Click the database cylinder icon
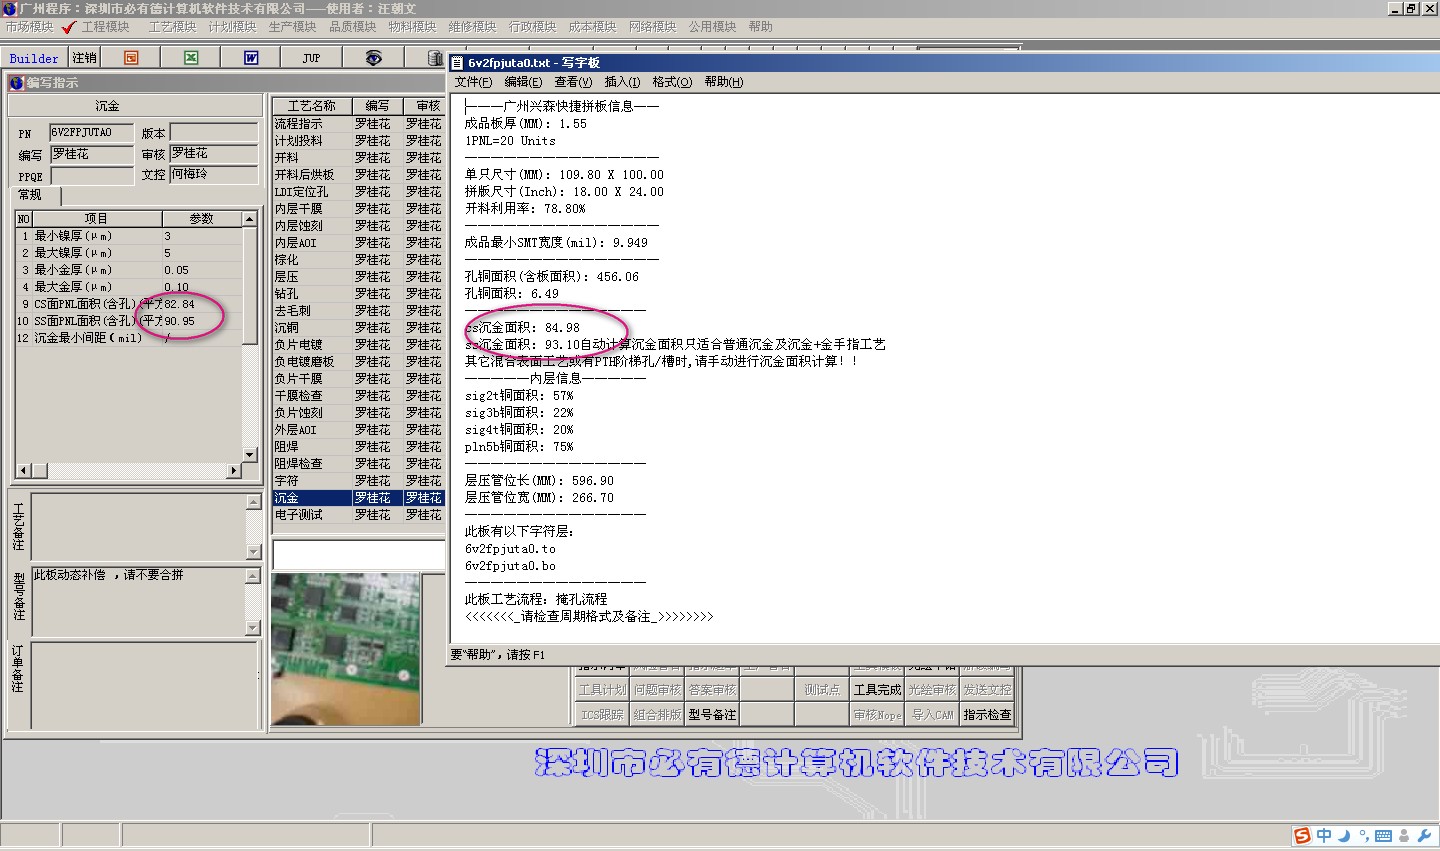The height and width of the screenshot is (851, 1440). click(435, 58)
